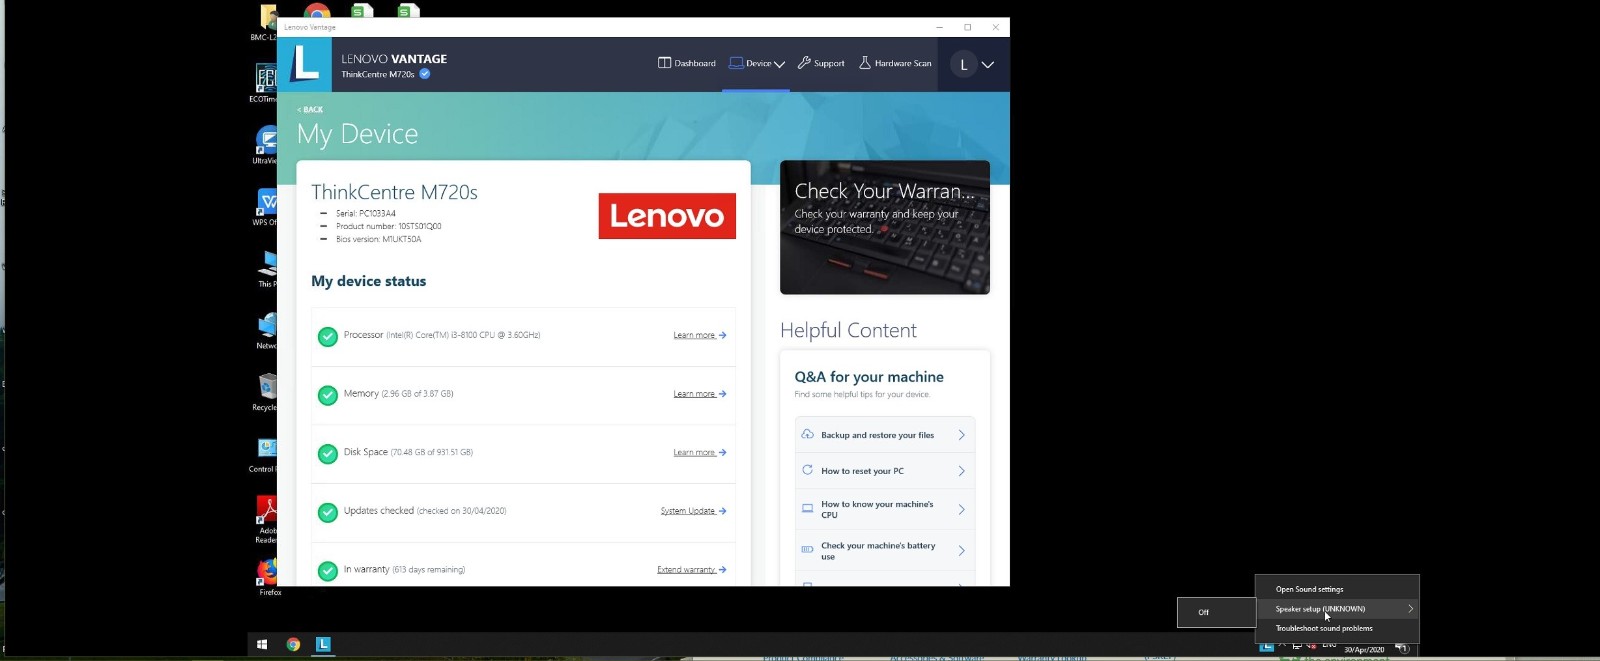Open Hardware Scan
The image size is (1600, 661).
(895, 63)
